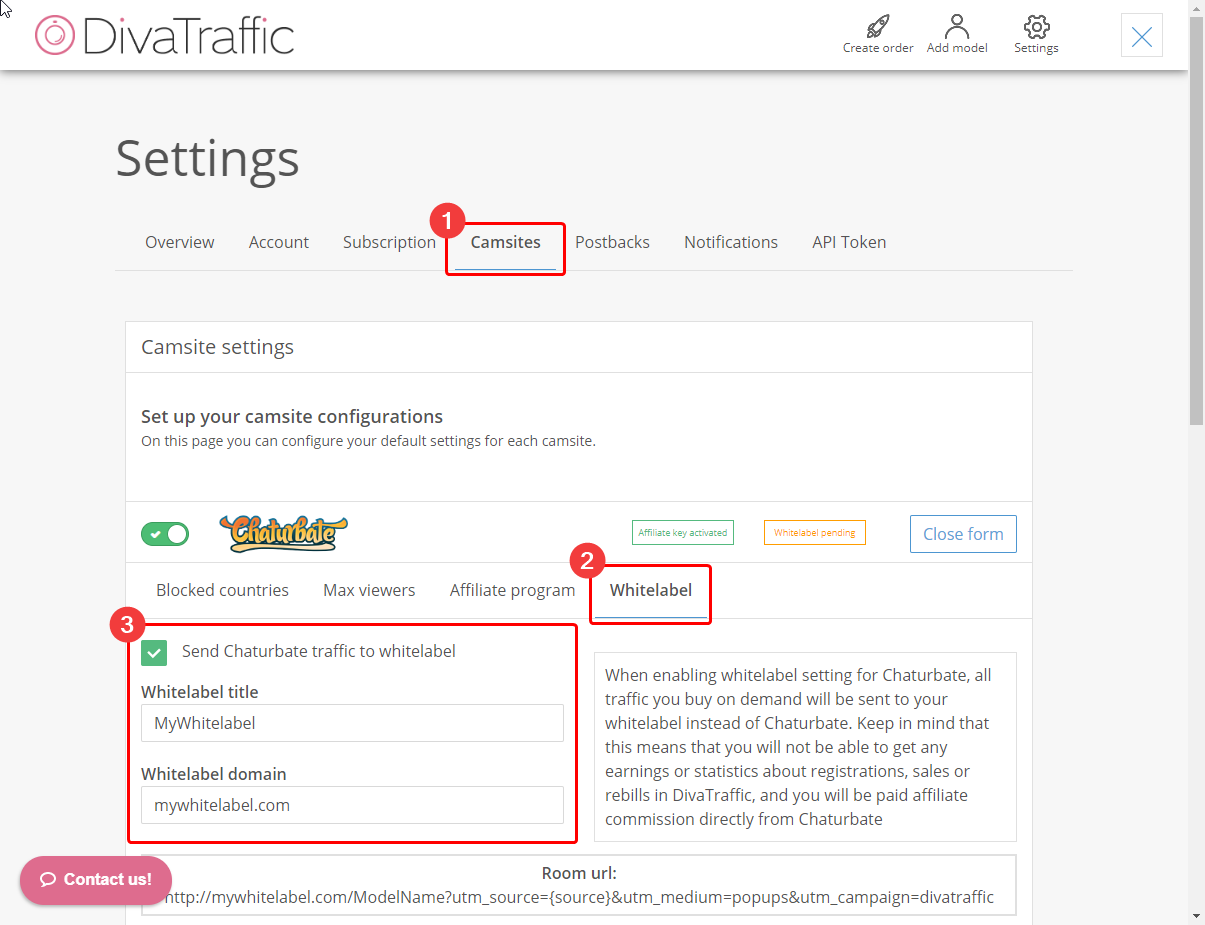Viewport: 1205px width, 925px height.
Task: Click the Camsite settings header text
Action: (x=217, y=347)
